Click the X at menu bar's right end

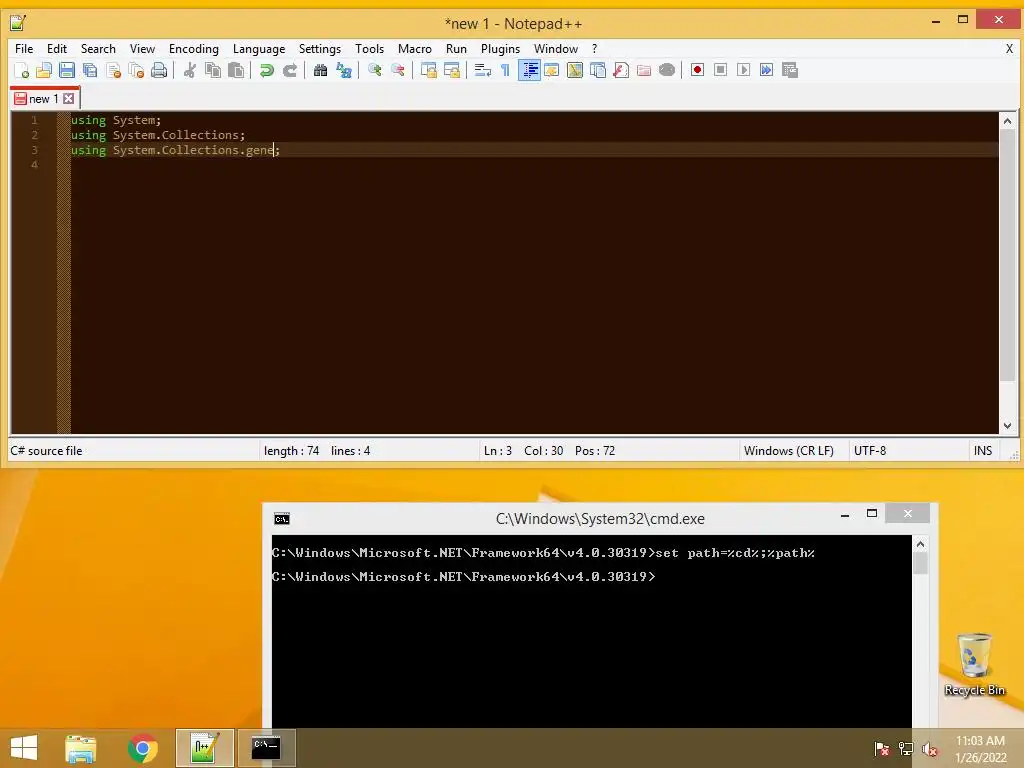(x=1009, y=48)
